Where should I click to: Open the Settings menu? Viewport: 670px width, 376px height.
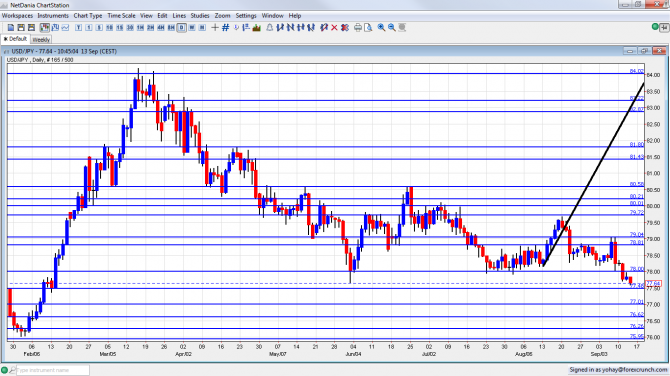tap(246, 16)
